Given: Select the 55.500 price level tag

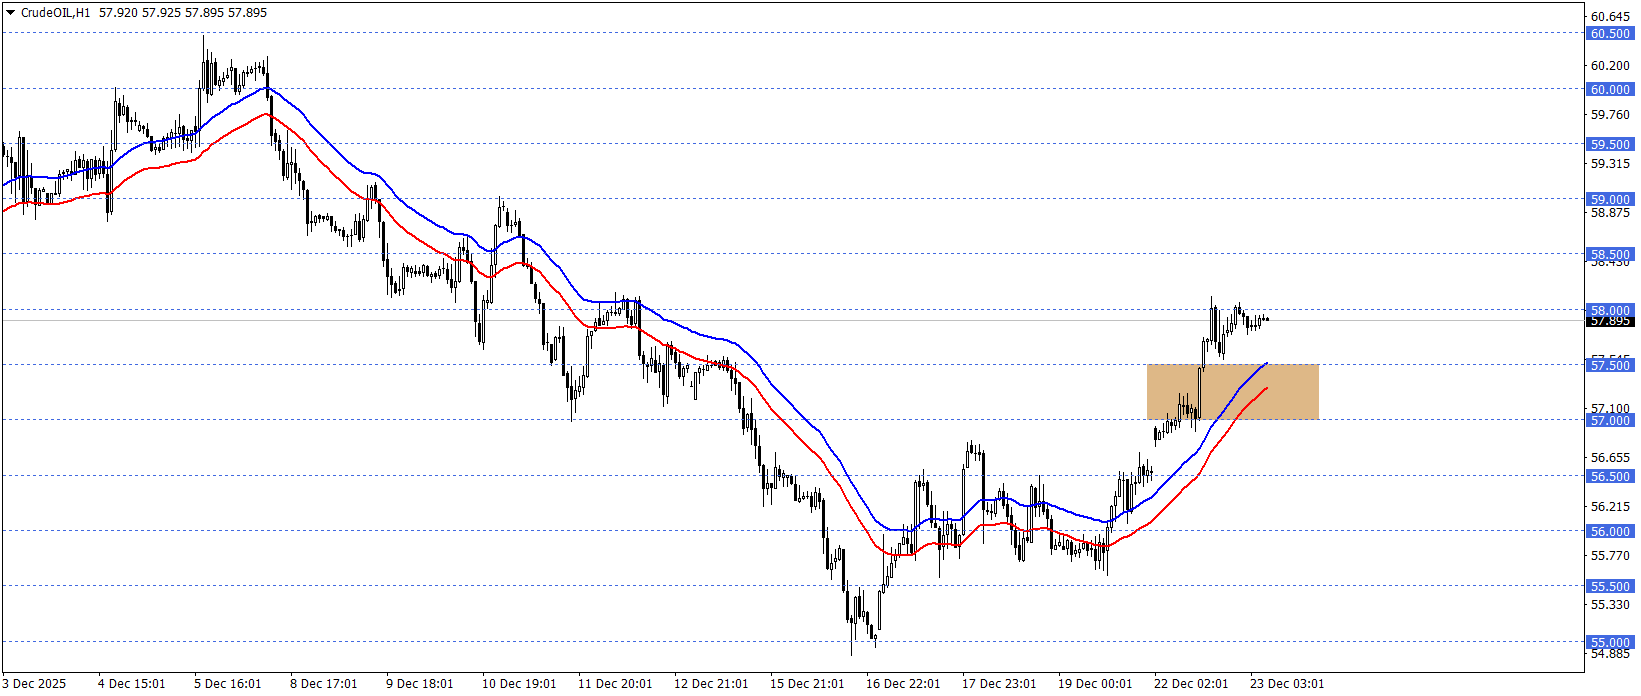Looking at the screenshot, I should [x=1610, y=586].
